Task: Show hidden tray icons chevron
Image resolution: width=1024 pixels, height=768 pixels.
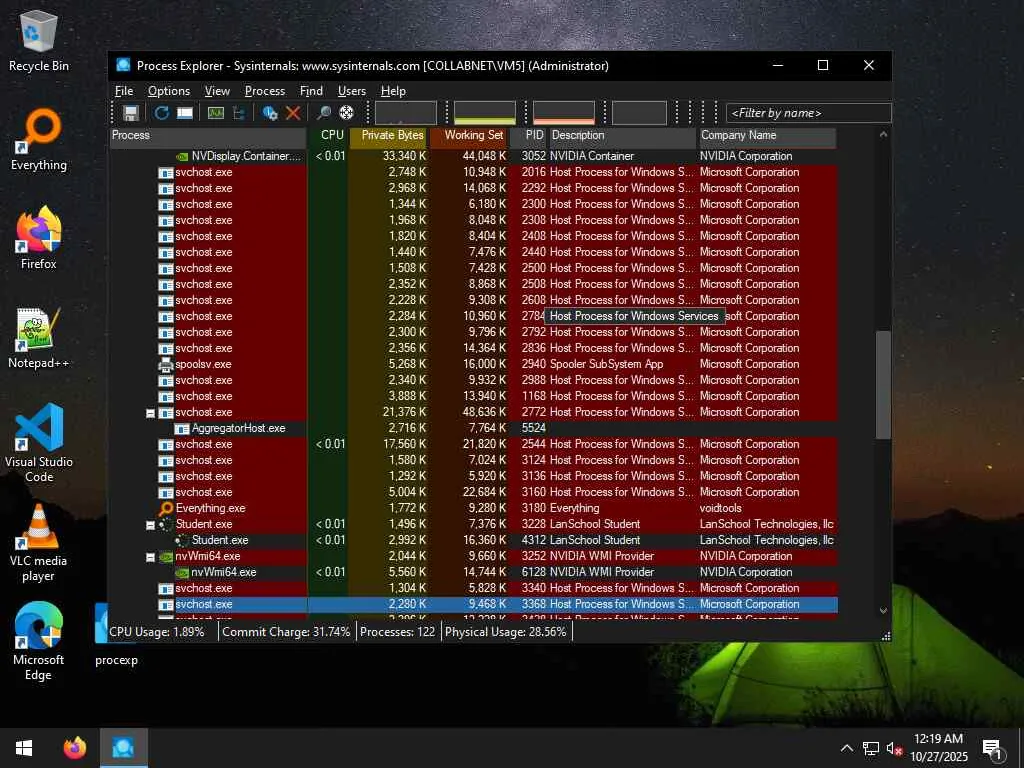Action: [x=847, y=748]
